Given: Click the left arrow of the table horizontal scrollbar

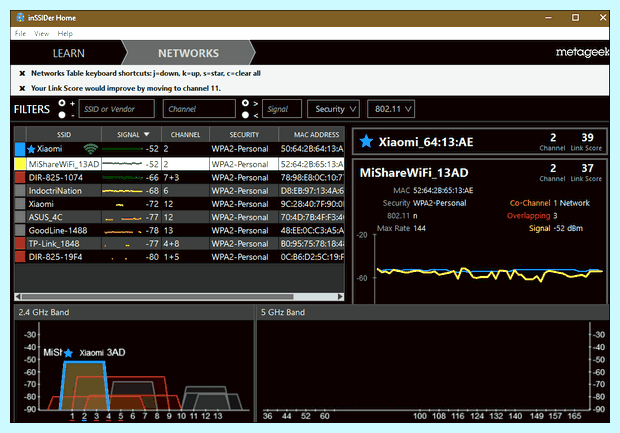Looking at the screenshot, I should click(18, 297).
